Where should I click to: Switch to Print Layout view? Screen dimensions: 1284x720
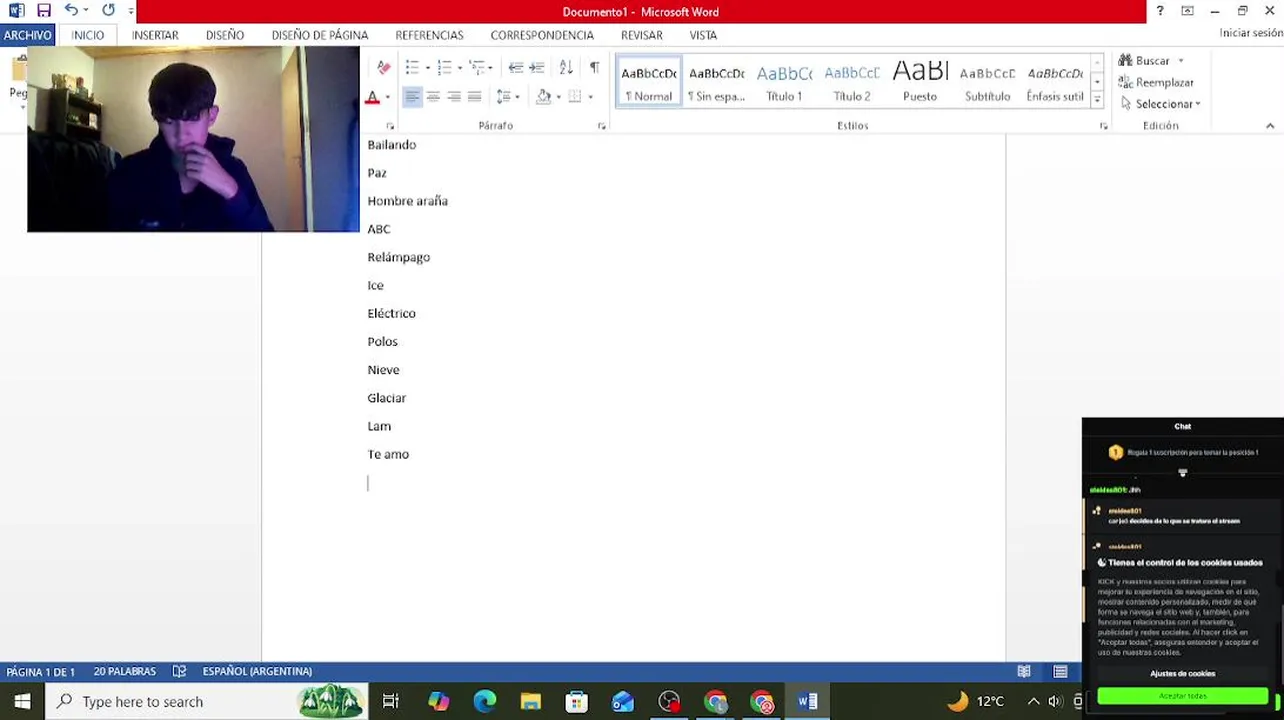pos(1060,672)
